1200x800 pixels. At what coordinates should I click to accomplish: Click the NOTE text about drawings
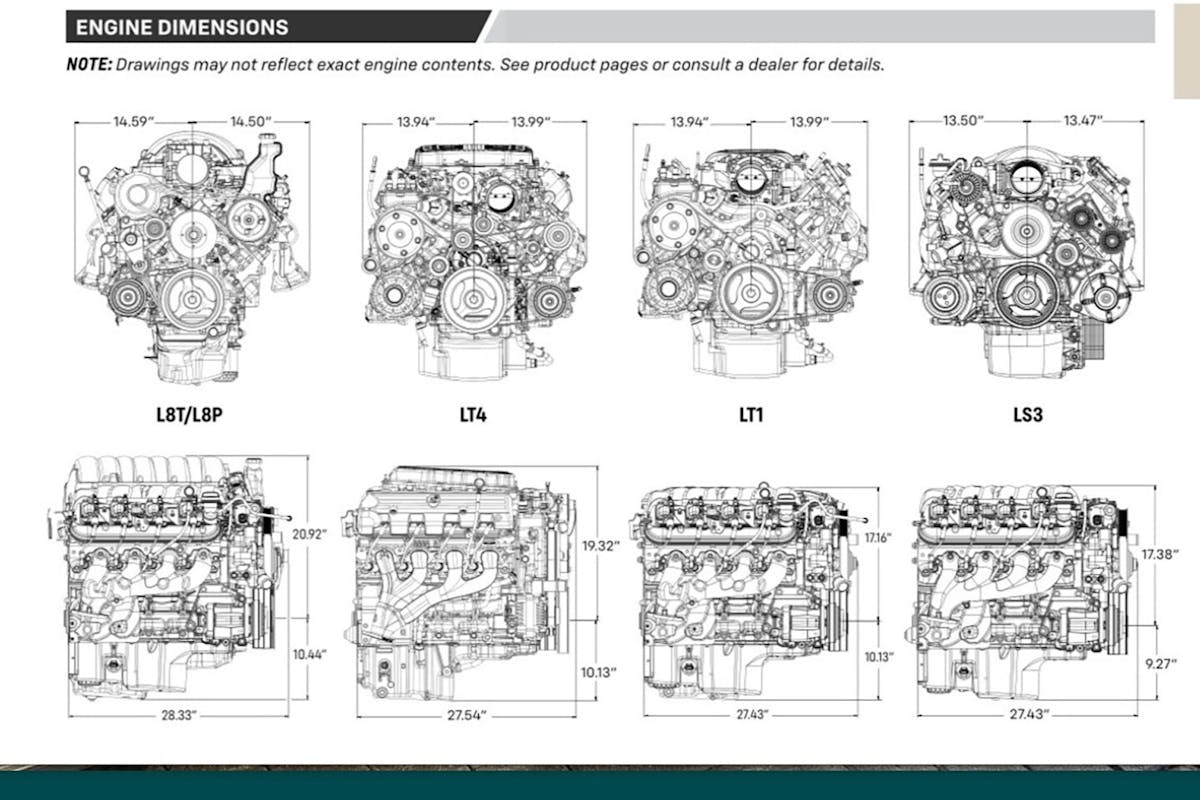pyautogui.click(x=475, y=65)
